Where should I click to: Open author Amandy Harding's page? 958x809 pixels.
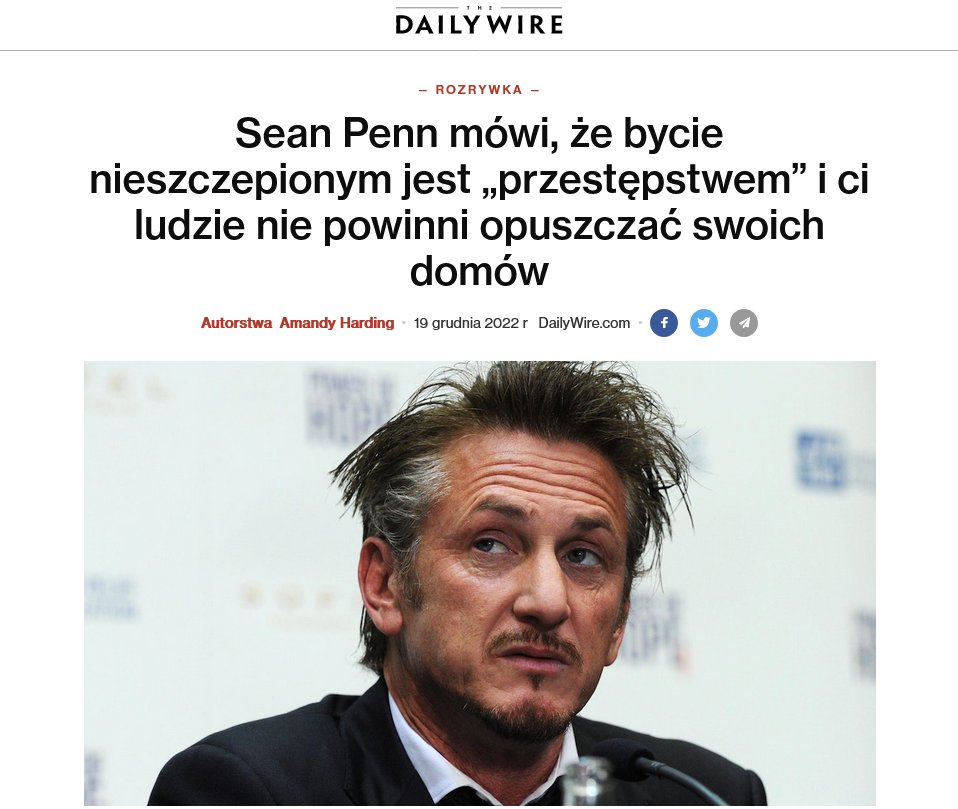(337, 323)
